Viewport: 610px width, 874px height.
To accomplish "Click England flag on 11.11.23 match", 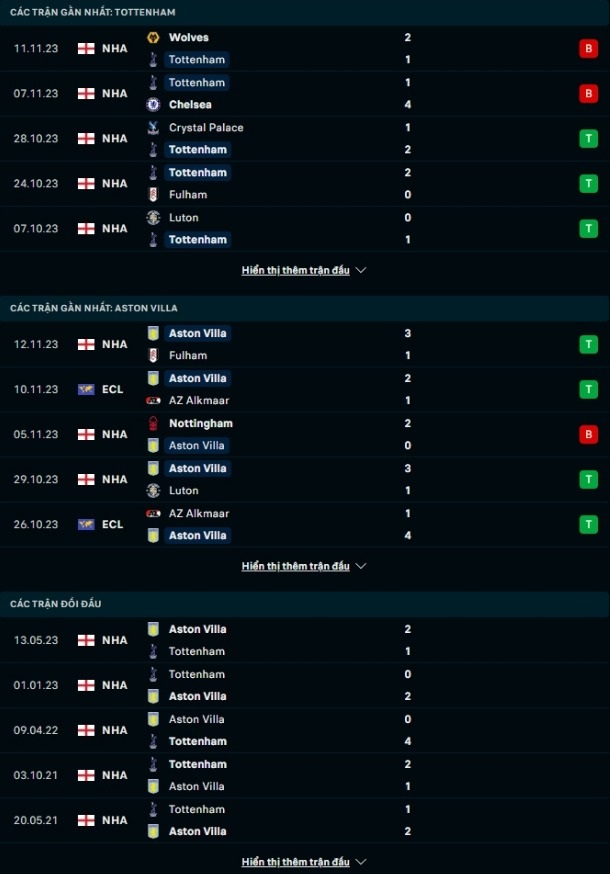I will point(86,48).
